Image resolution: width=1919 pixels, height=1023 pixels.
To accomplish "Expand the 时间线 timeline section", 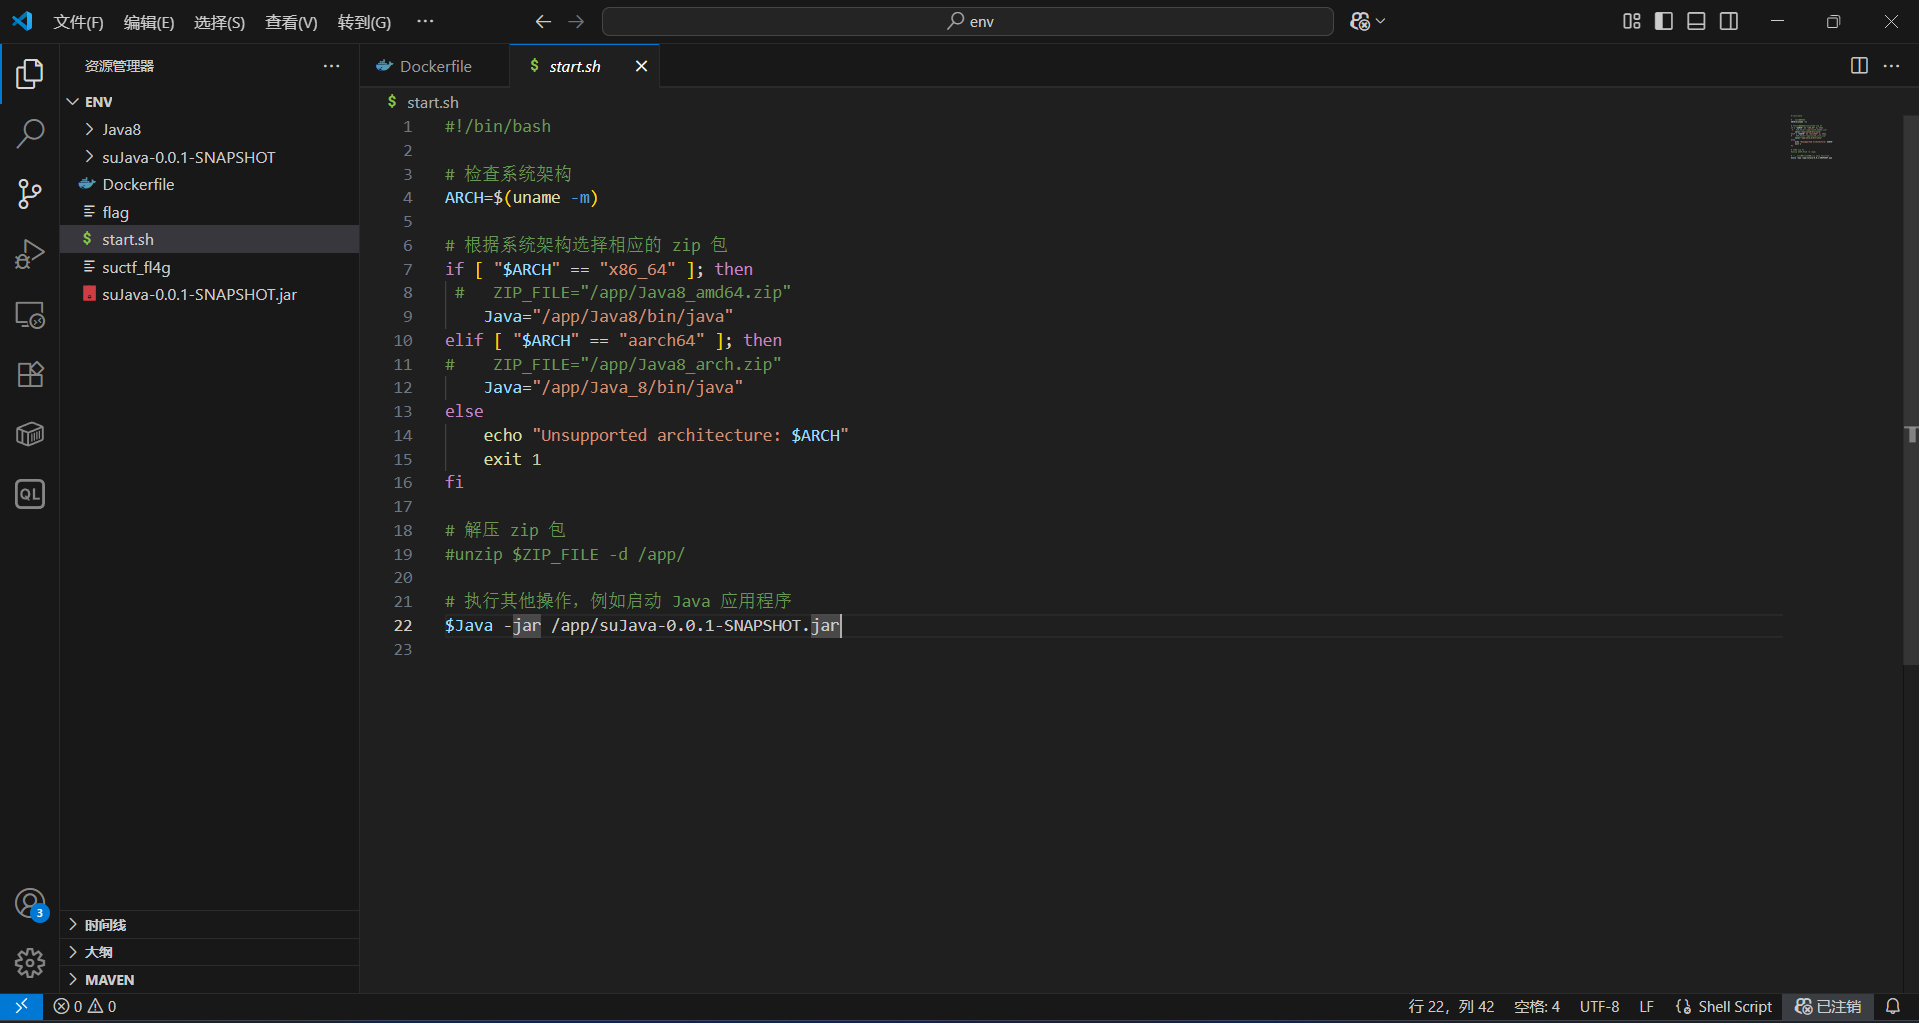I will tap(210, 925).
